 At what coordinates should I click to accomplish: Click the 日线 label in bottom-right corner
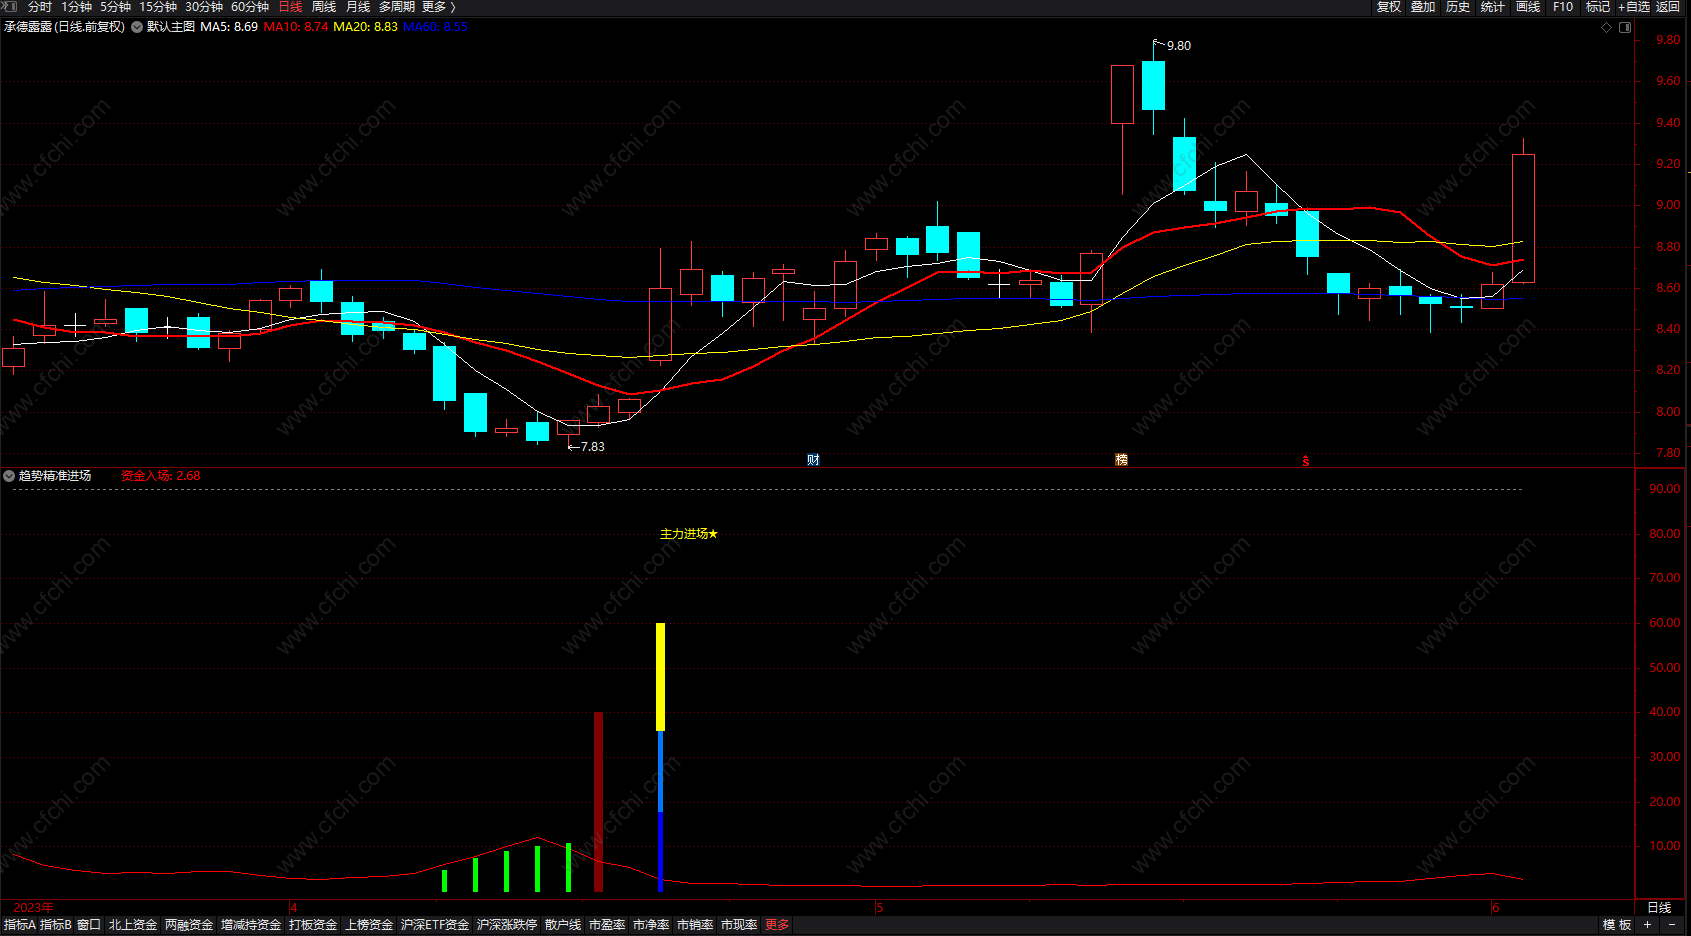point(1660,908)
